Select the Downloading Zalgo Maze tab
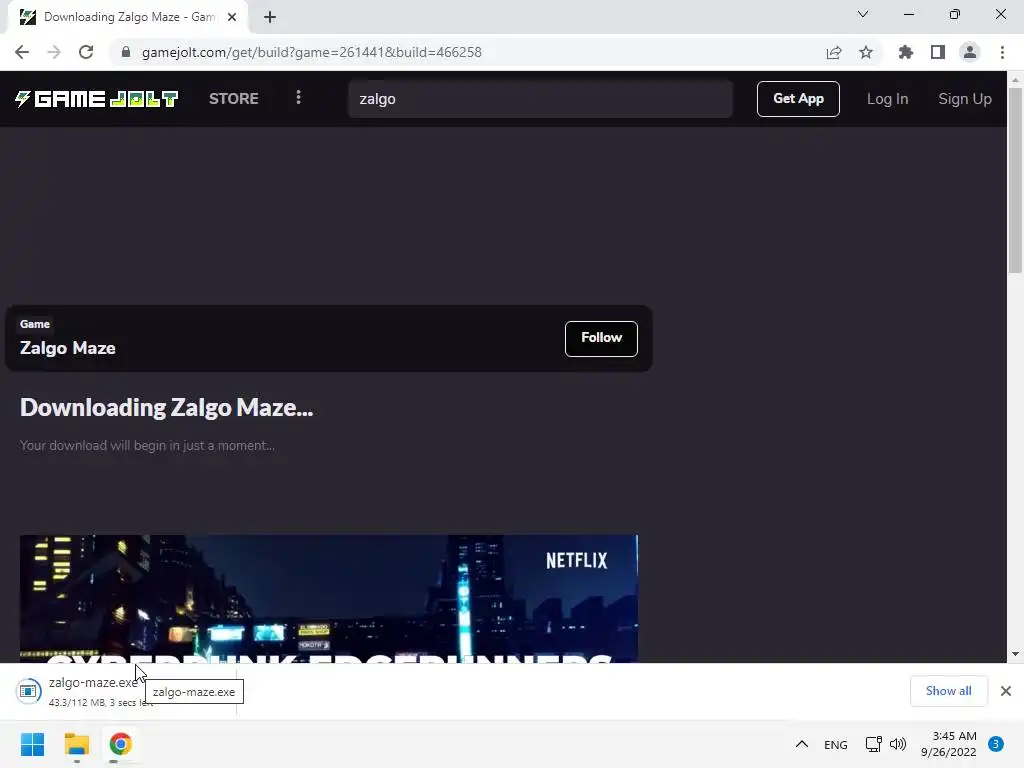The height and width of the screenshot is (768, 1024). coord(129,17)
